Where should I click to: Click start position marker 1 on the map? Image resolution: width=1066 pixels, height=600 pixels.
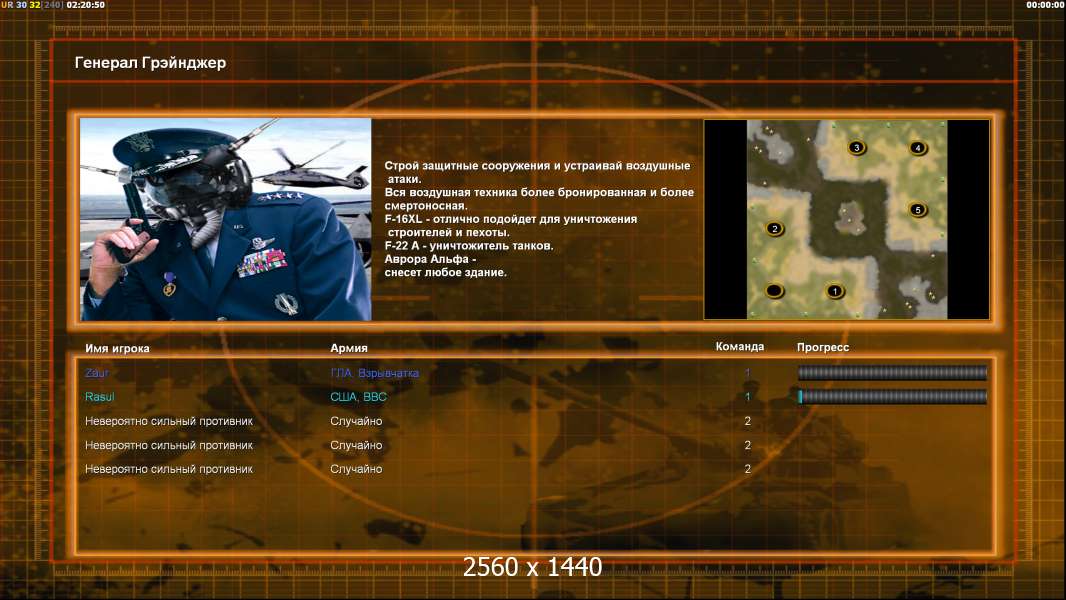835,292
